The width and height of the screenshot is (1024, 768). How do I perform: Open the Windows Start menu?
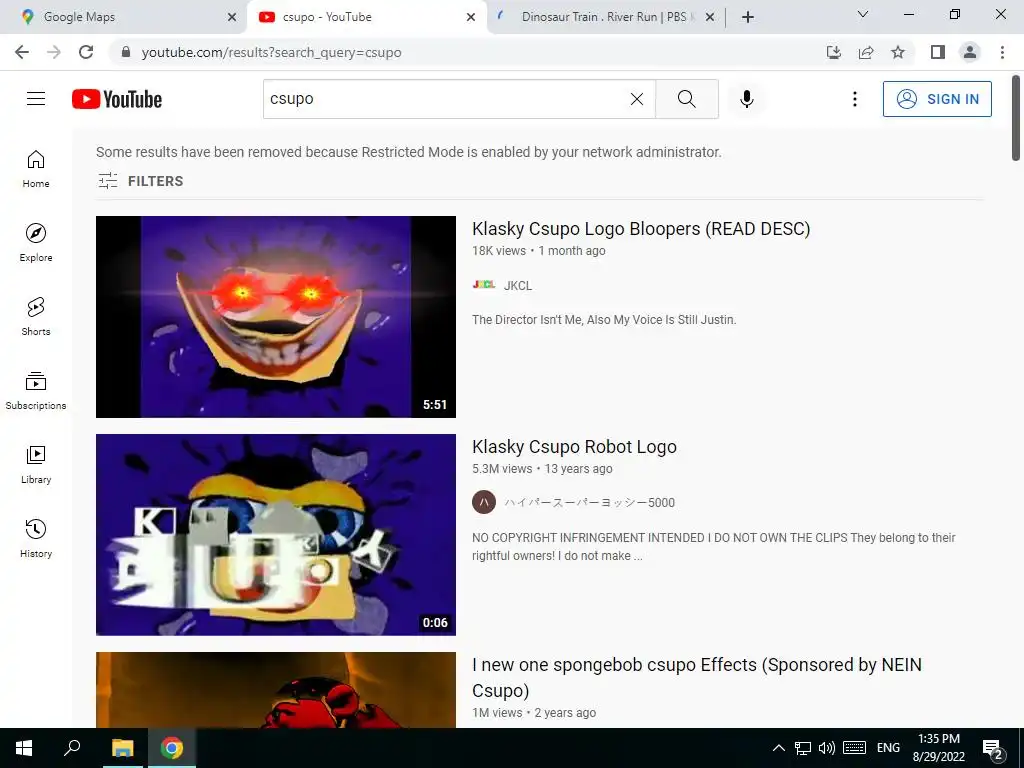click(24, 748)
